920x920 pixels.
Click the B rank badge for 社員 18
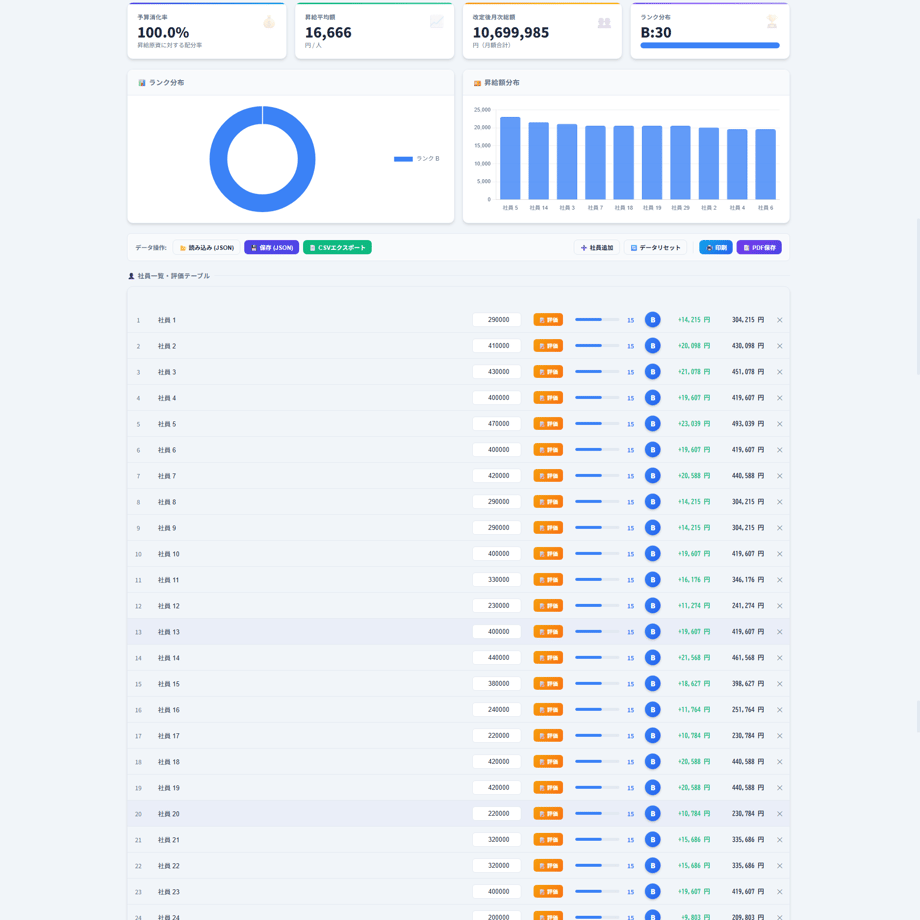click(x=652, y=762)
